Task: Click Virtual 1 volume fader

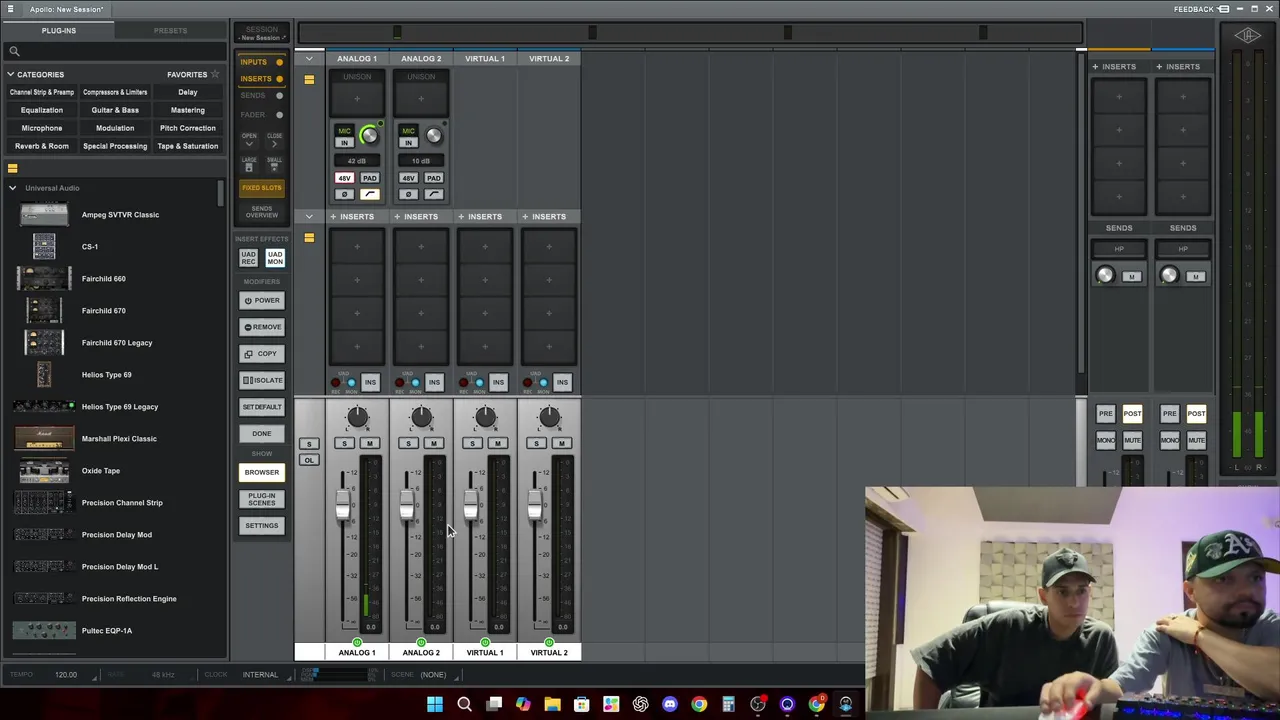Action: [472, 506]
